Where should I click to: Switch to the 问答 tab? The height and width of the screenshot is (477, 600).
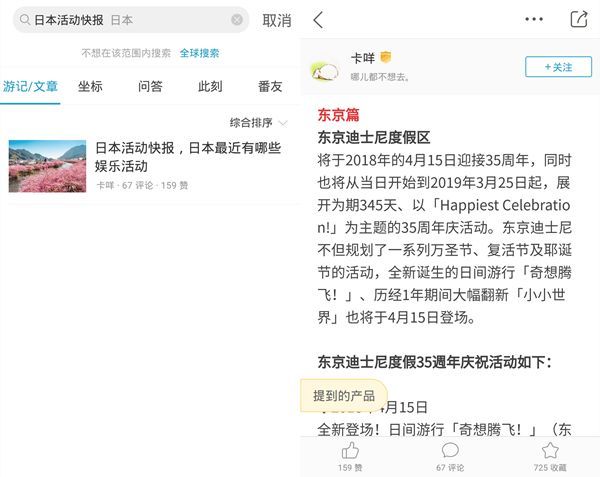click(150, 86)
